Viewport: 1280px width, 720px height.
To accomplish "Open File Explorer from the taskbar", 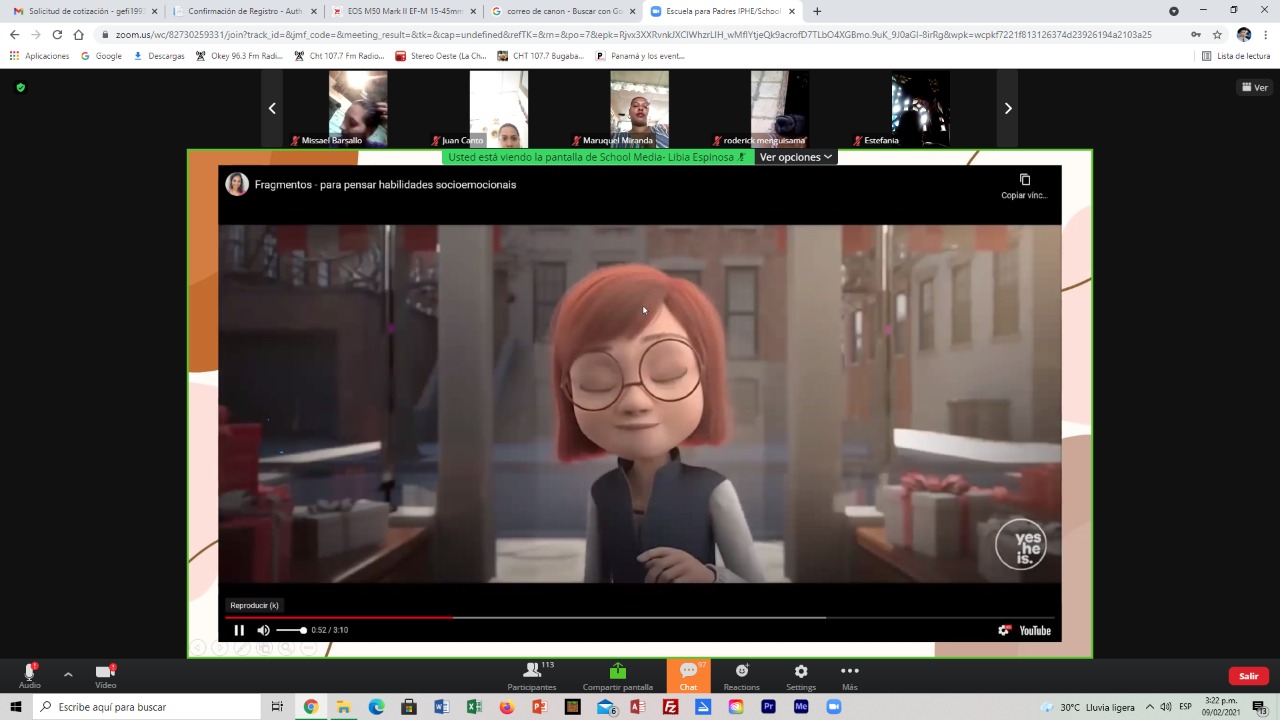I will [343, 707].
